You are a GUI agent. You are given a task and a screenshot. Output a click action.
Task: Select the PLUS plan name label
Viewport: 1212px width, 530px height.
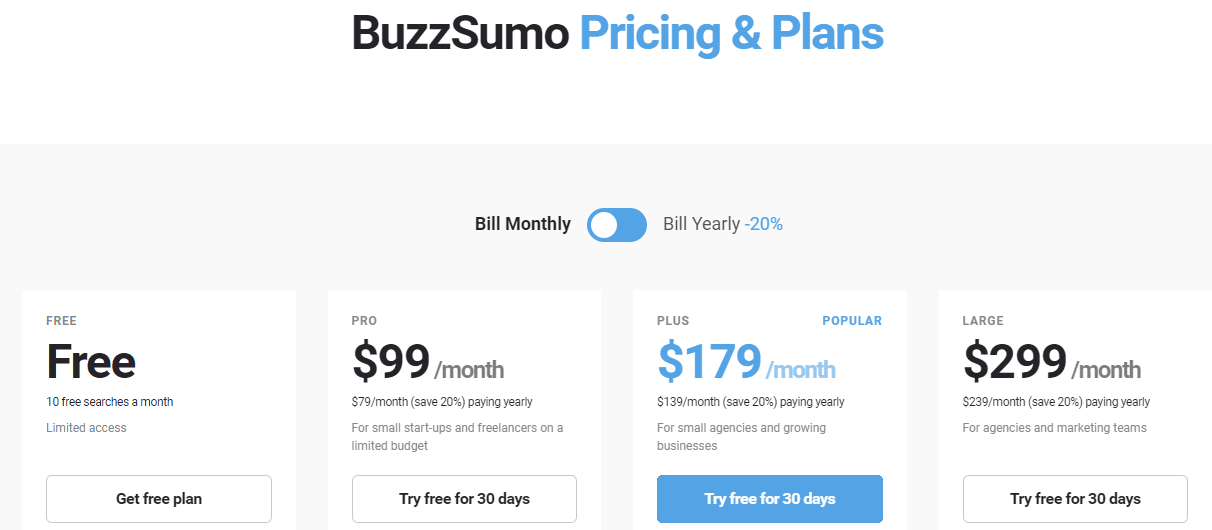click(x=673, y=321)
